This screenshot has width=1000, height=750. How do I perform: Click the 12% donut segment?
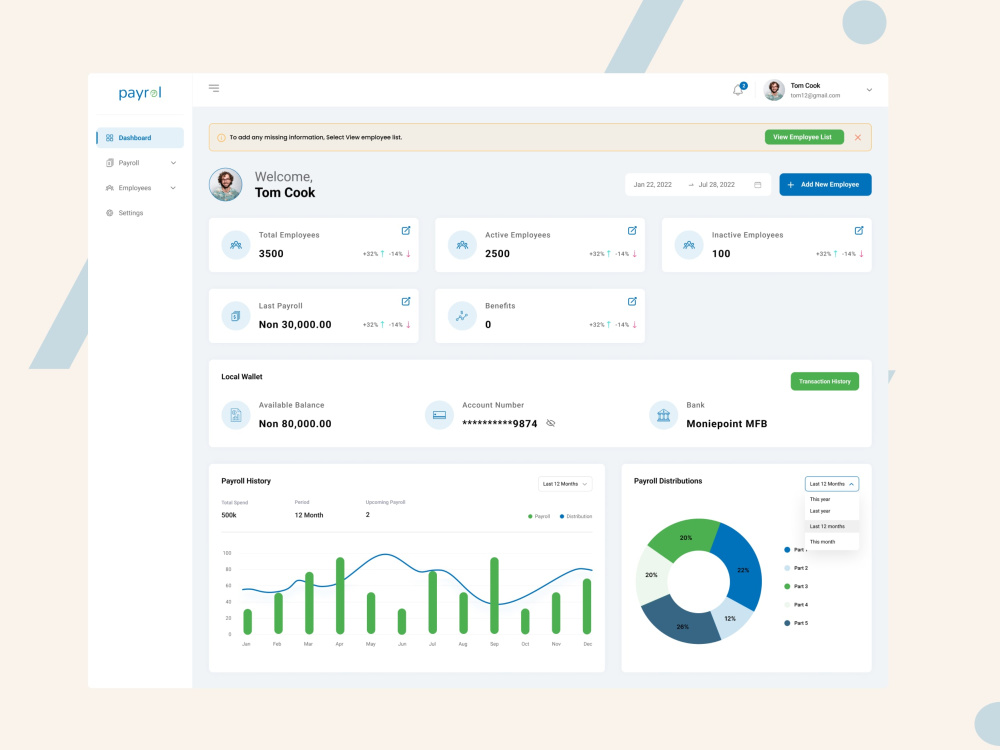pos(732,617)
